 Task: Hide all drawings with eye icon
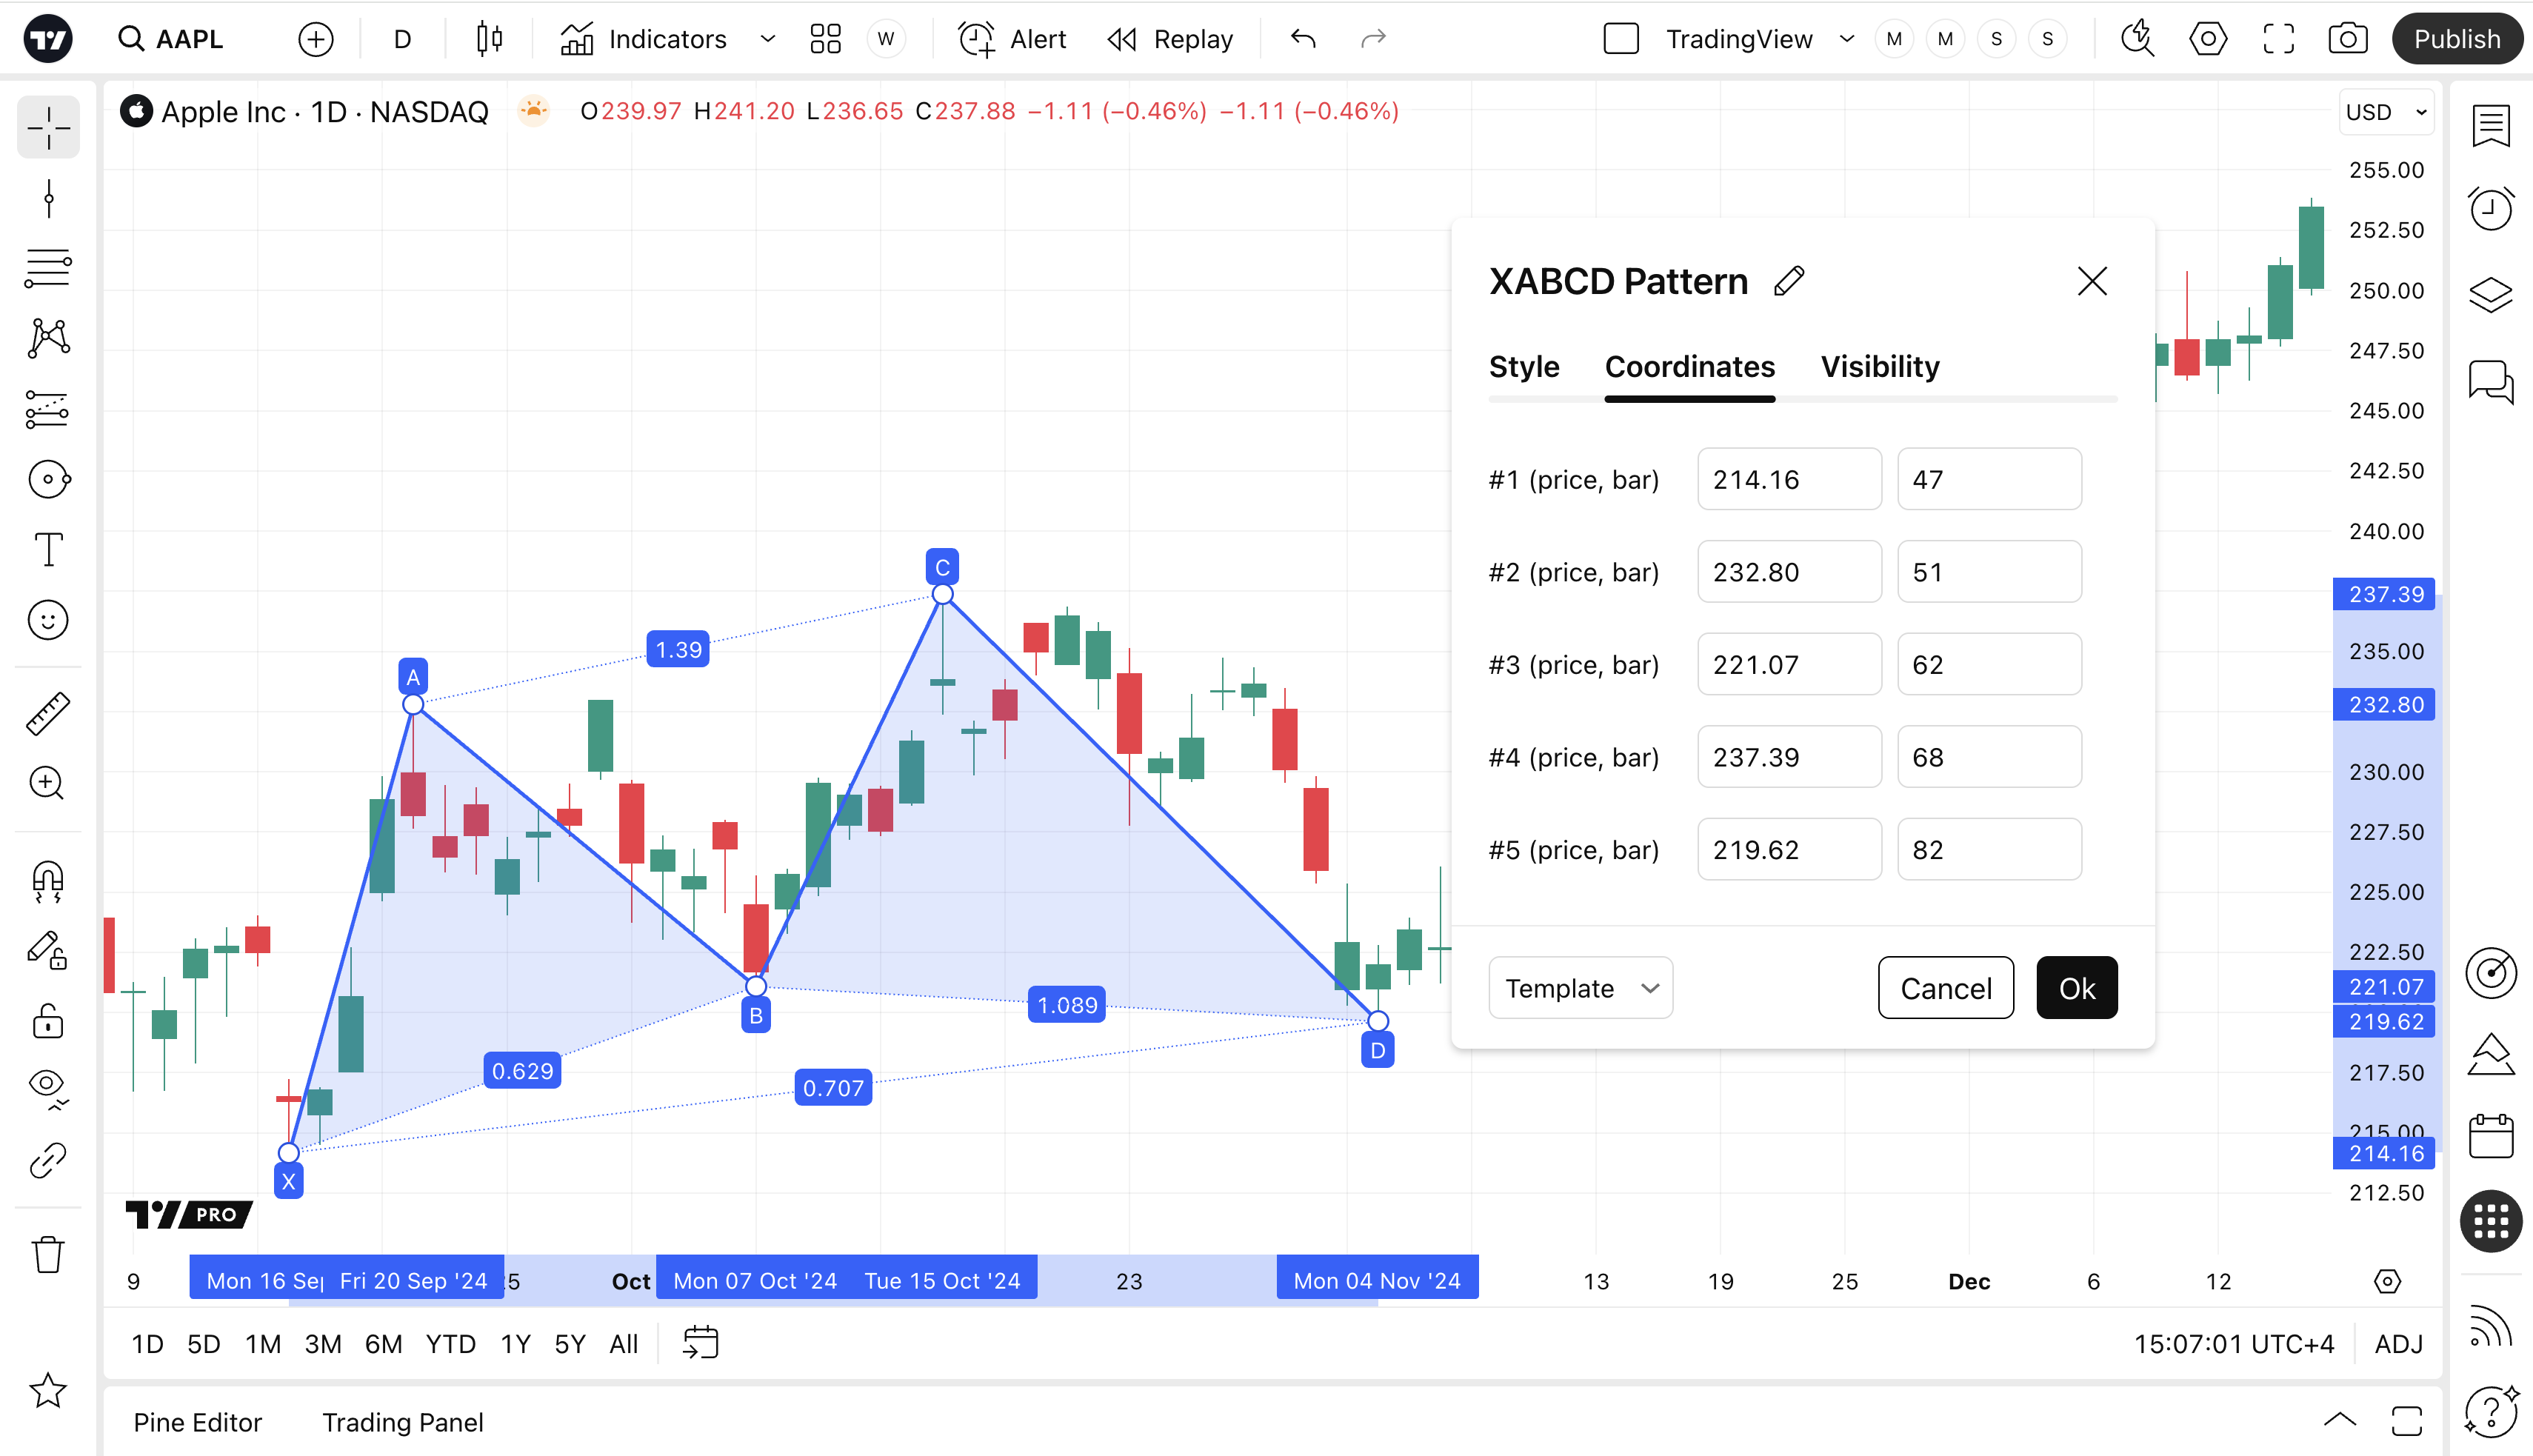[x=48, y=1086]
